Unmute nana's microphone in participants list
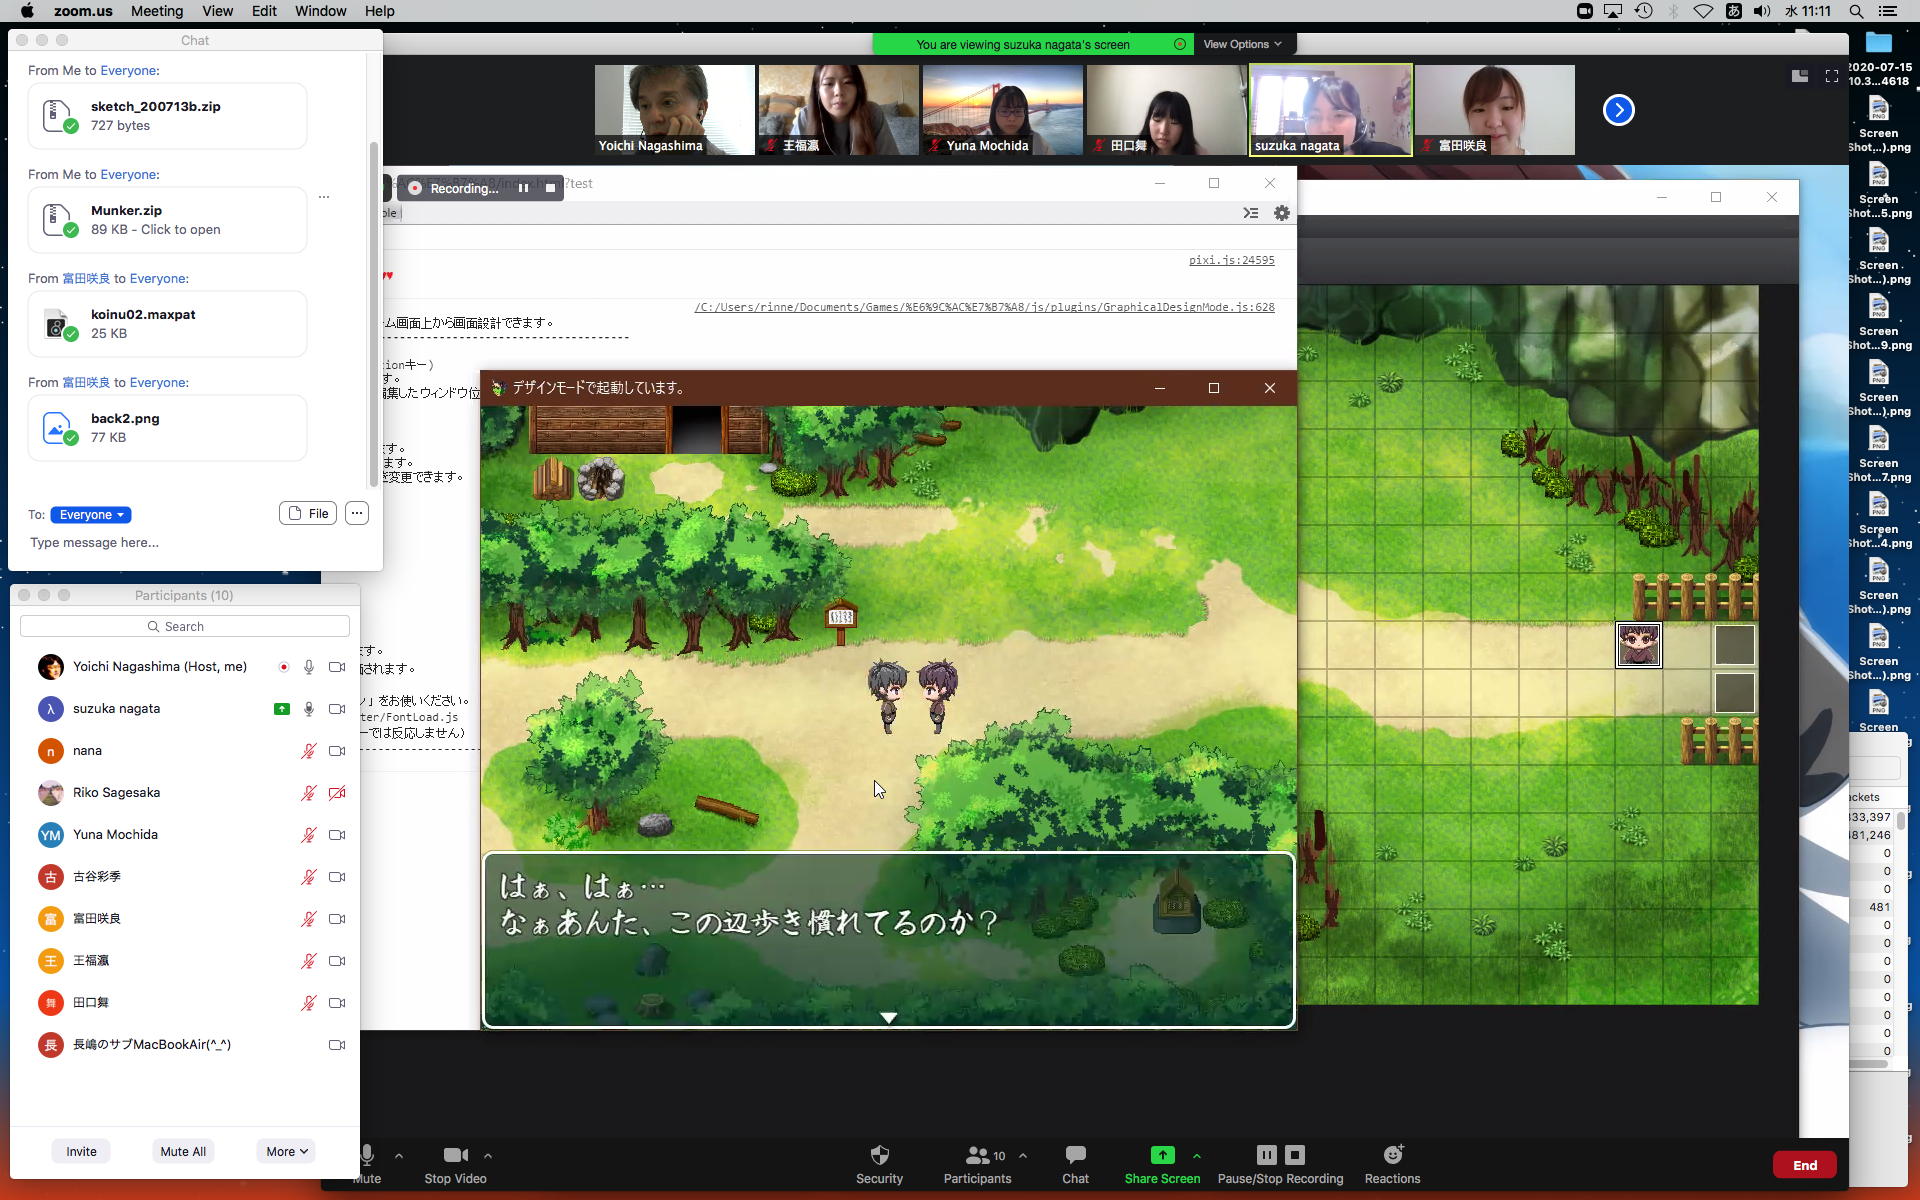Image resolution: width=1920 pixels, height=1200 pixels. pos(309,751)
